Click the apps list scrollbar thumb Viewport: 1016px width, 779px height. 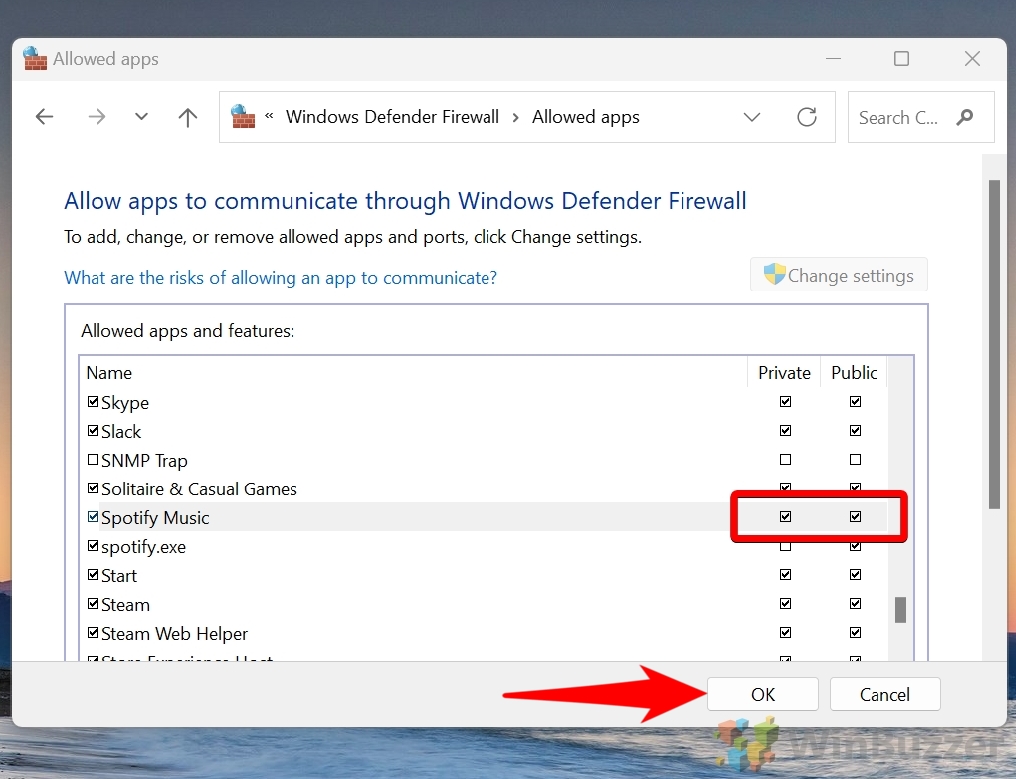(900, 610)
